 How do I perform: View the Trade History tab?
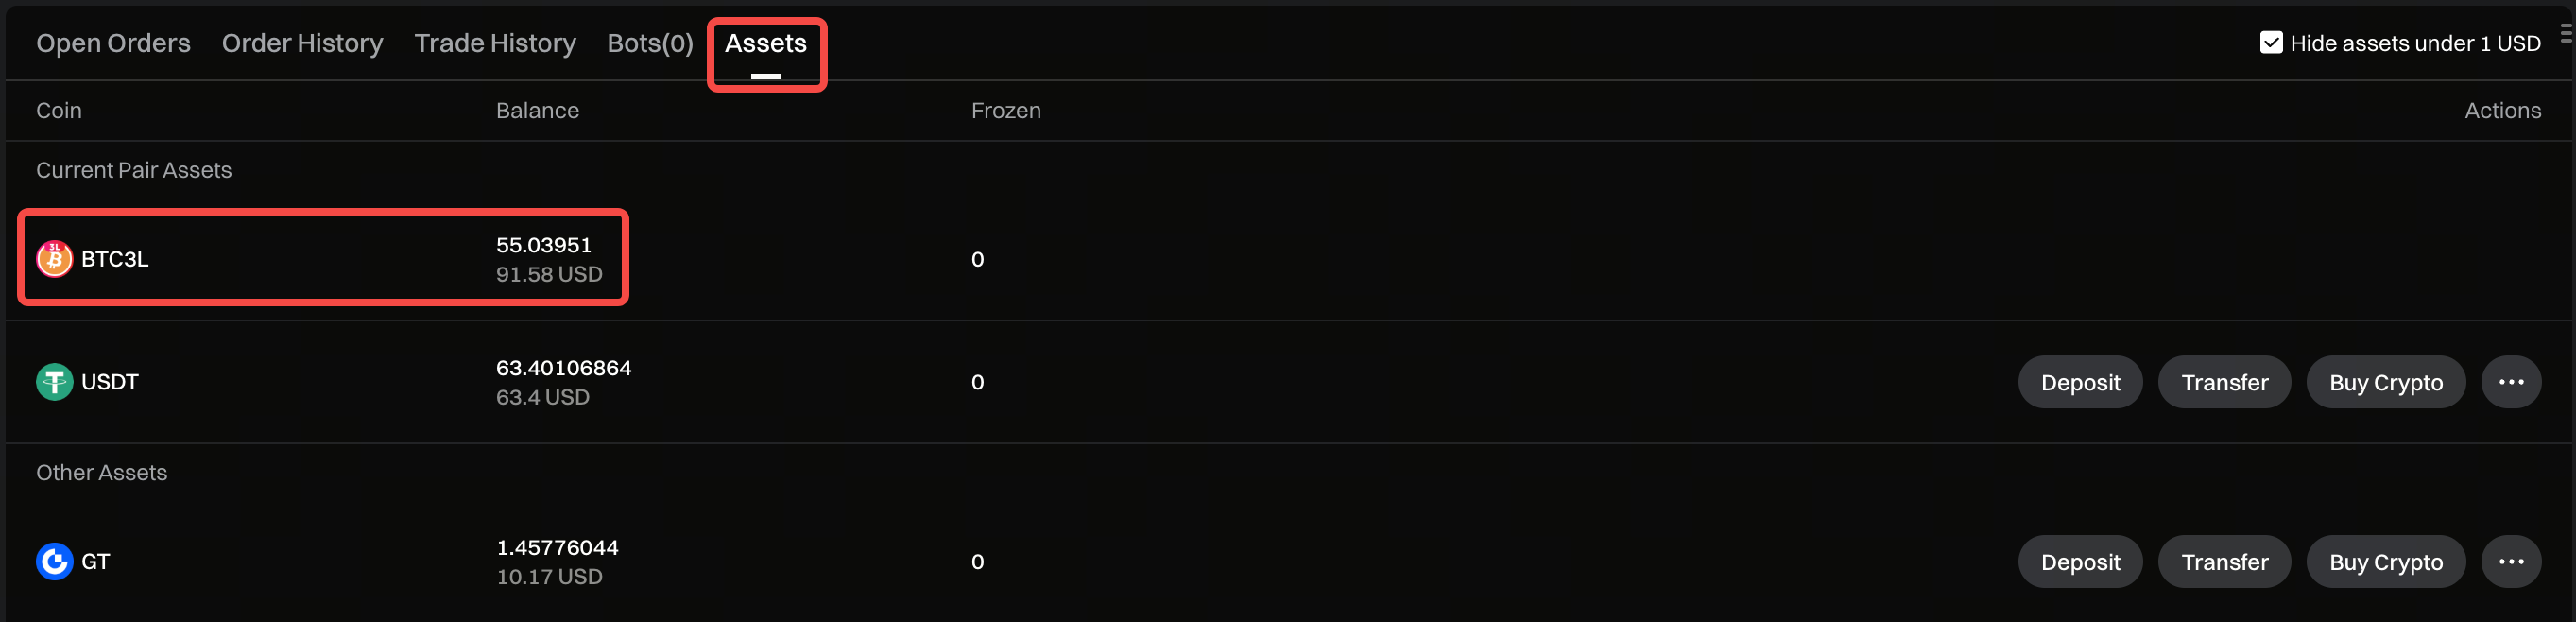click(x=495, y=43)
